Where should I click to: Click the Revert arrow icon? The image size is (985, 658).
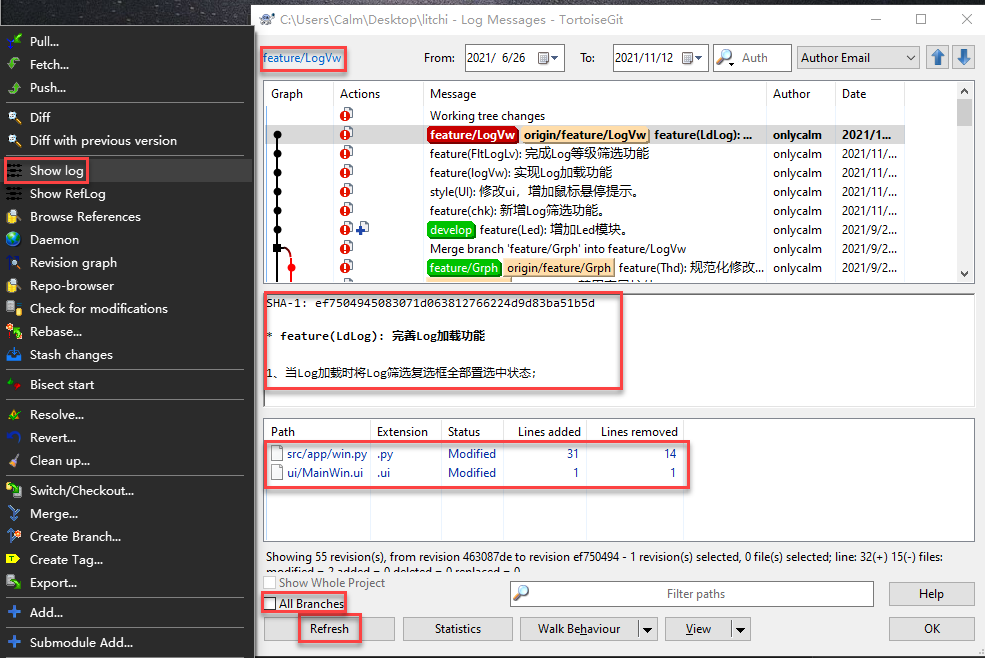[14, 437]
